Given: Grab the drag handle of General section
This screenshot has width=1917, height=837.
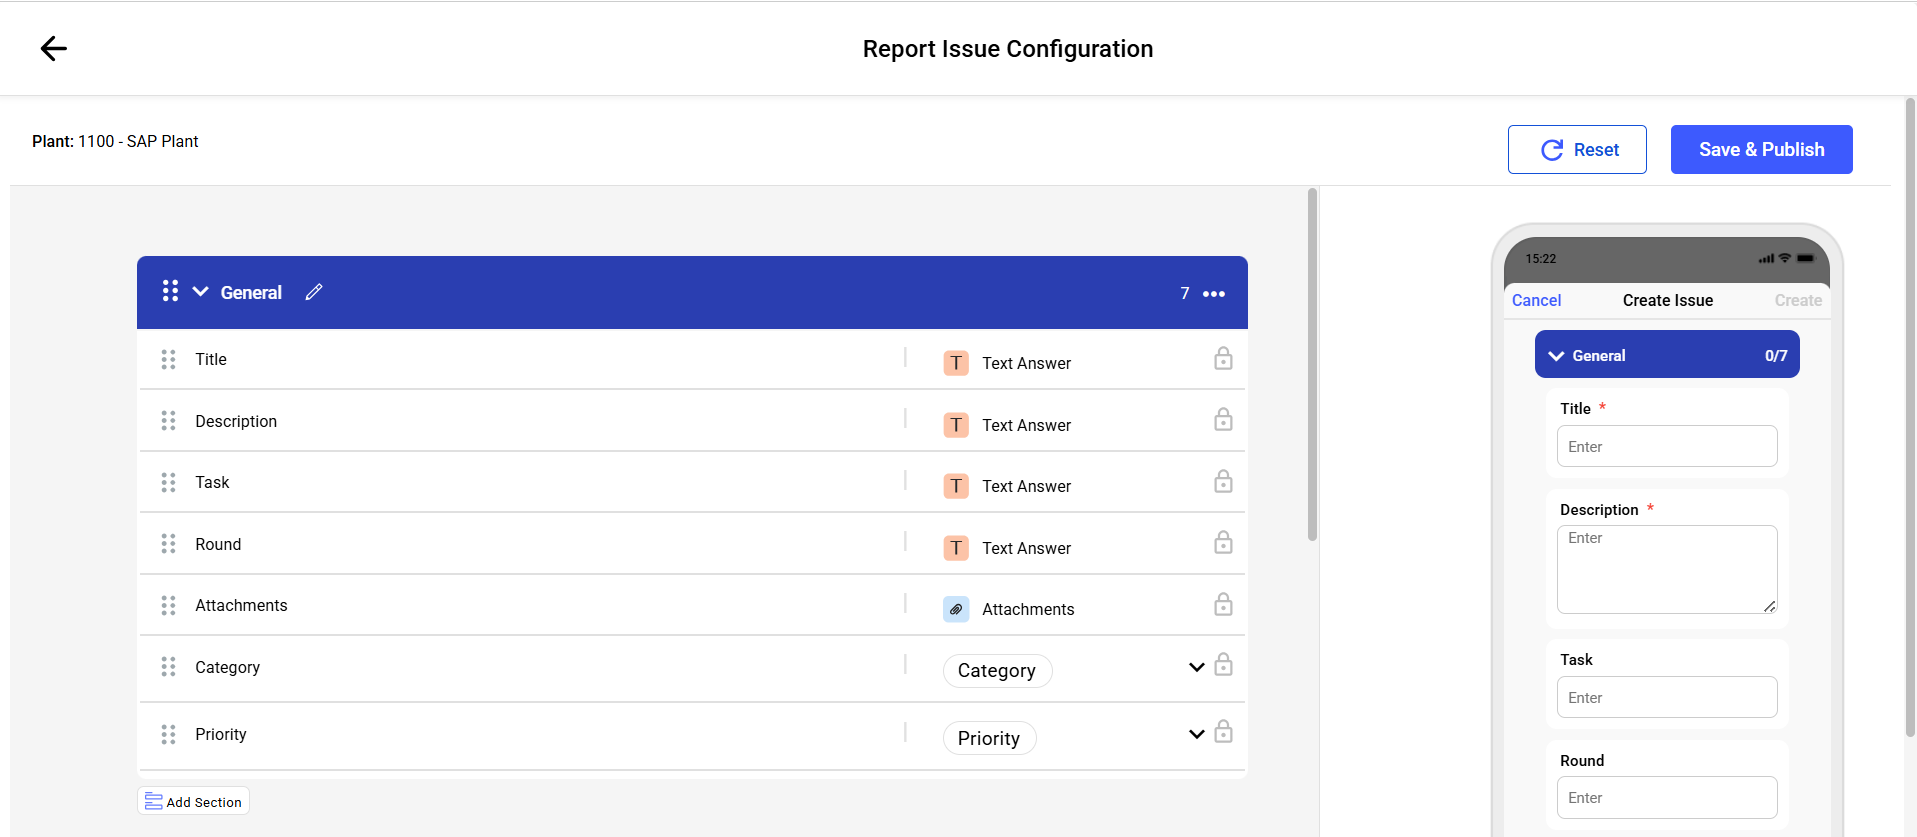Looking at the screenshot, I should pyautogui.click(x=170, y=291).
